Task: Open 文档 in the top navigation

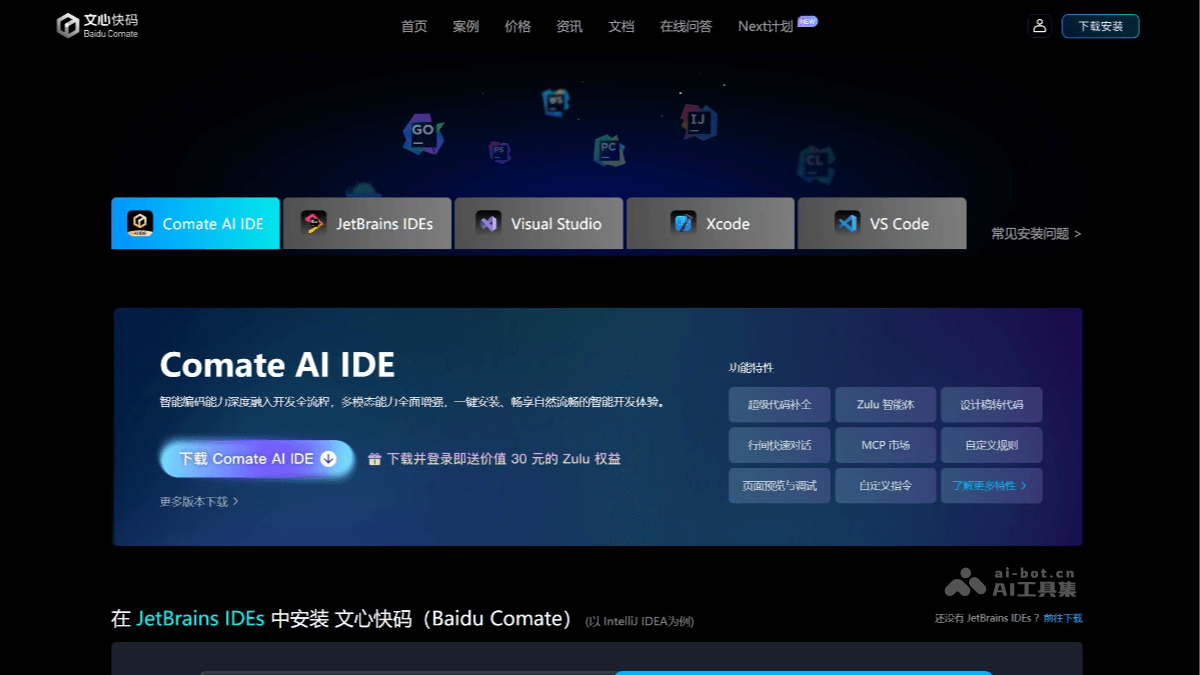Action: [621, 27]
